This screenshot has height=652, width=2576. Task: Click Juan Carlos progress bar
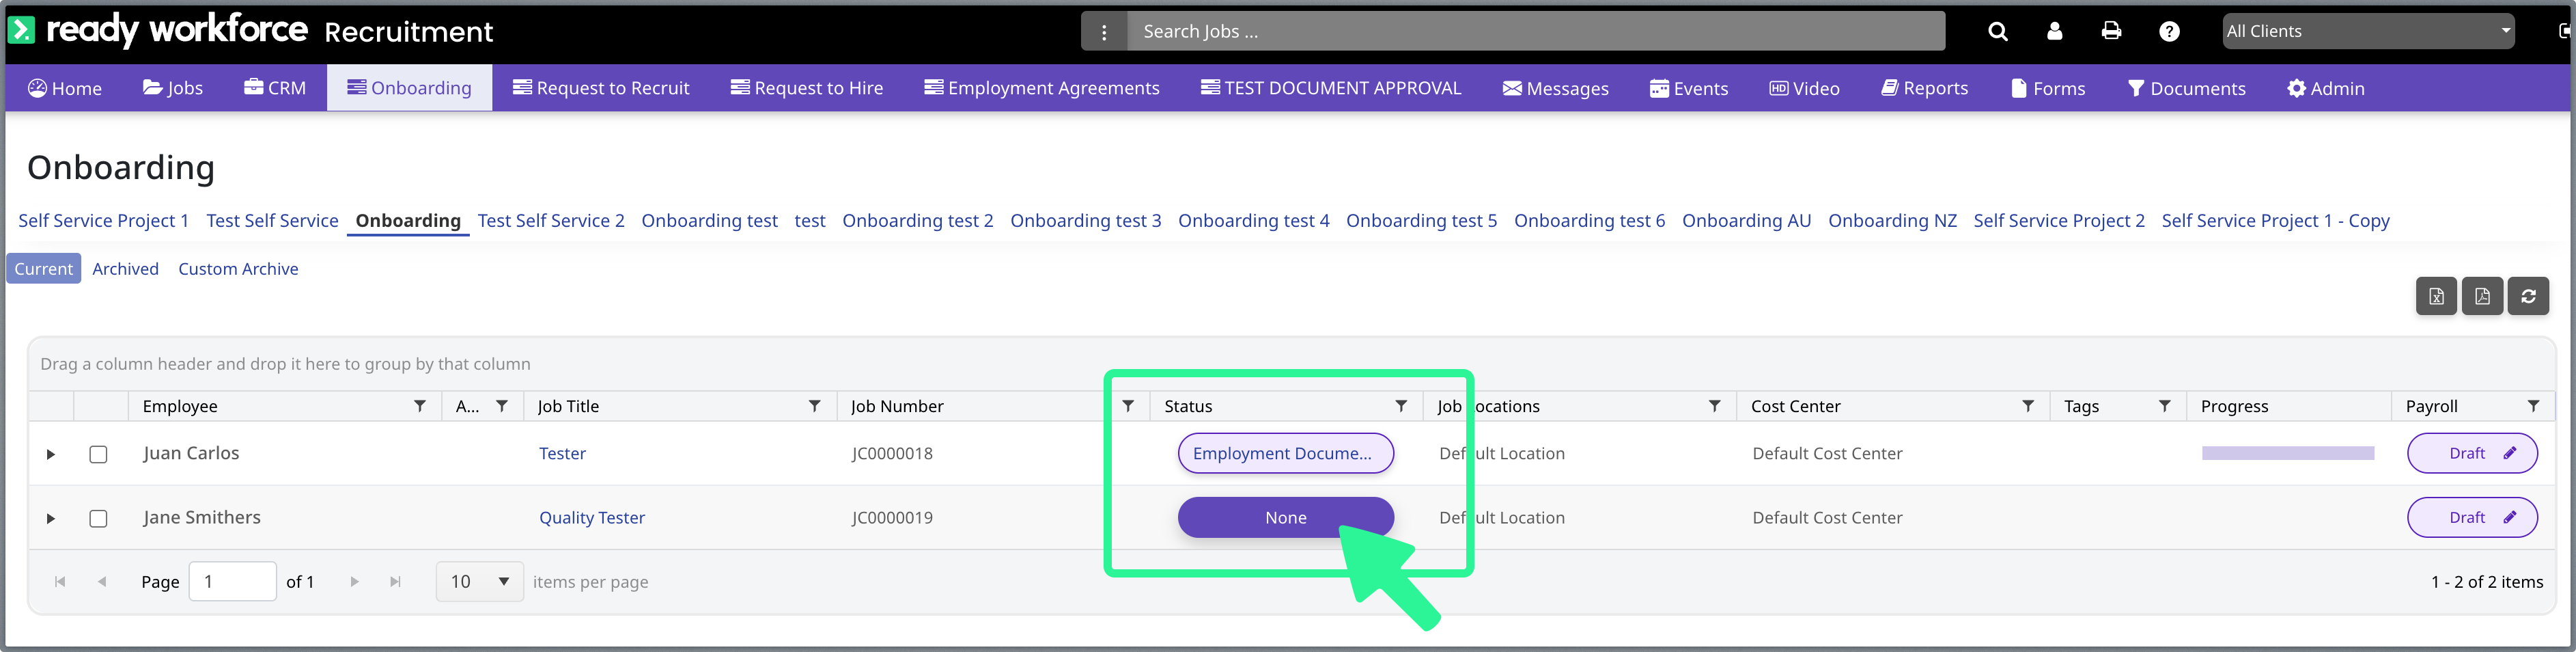point(2288,454)
